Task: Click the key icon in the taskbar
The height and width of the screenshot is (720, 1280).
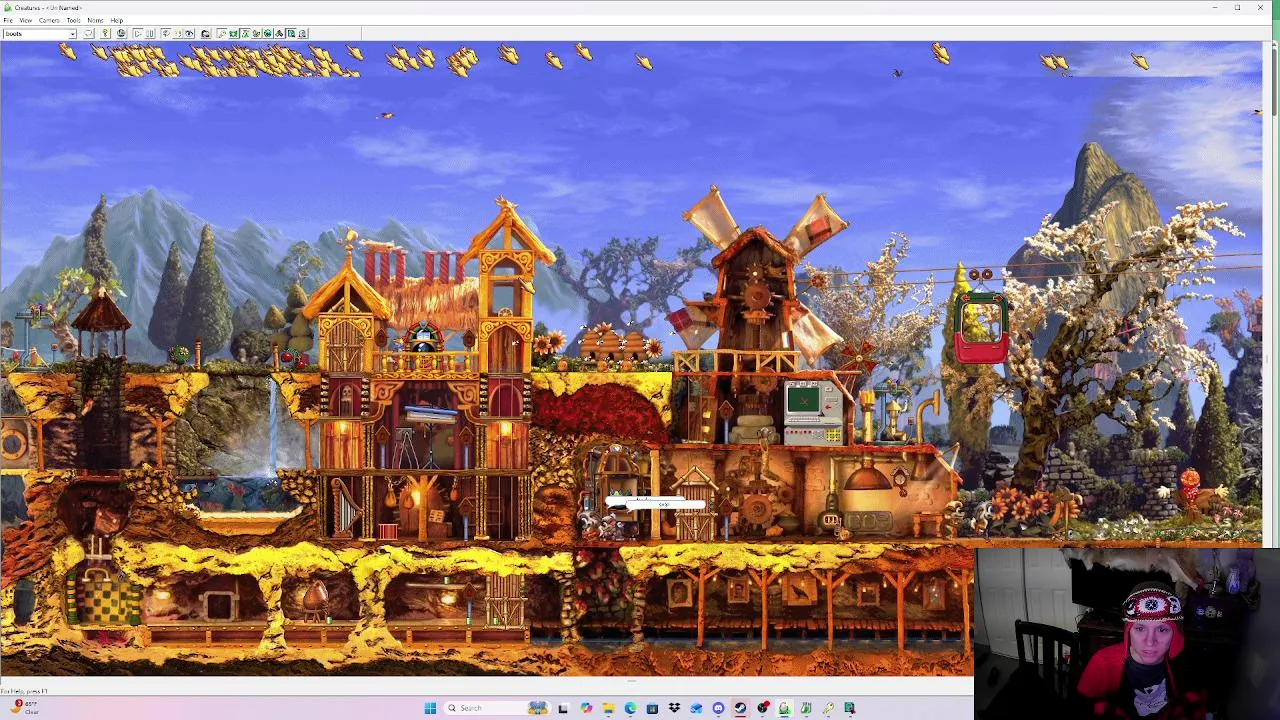Action: click(828, 708)
